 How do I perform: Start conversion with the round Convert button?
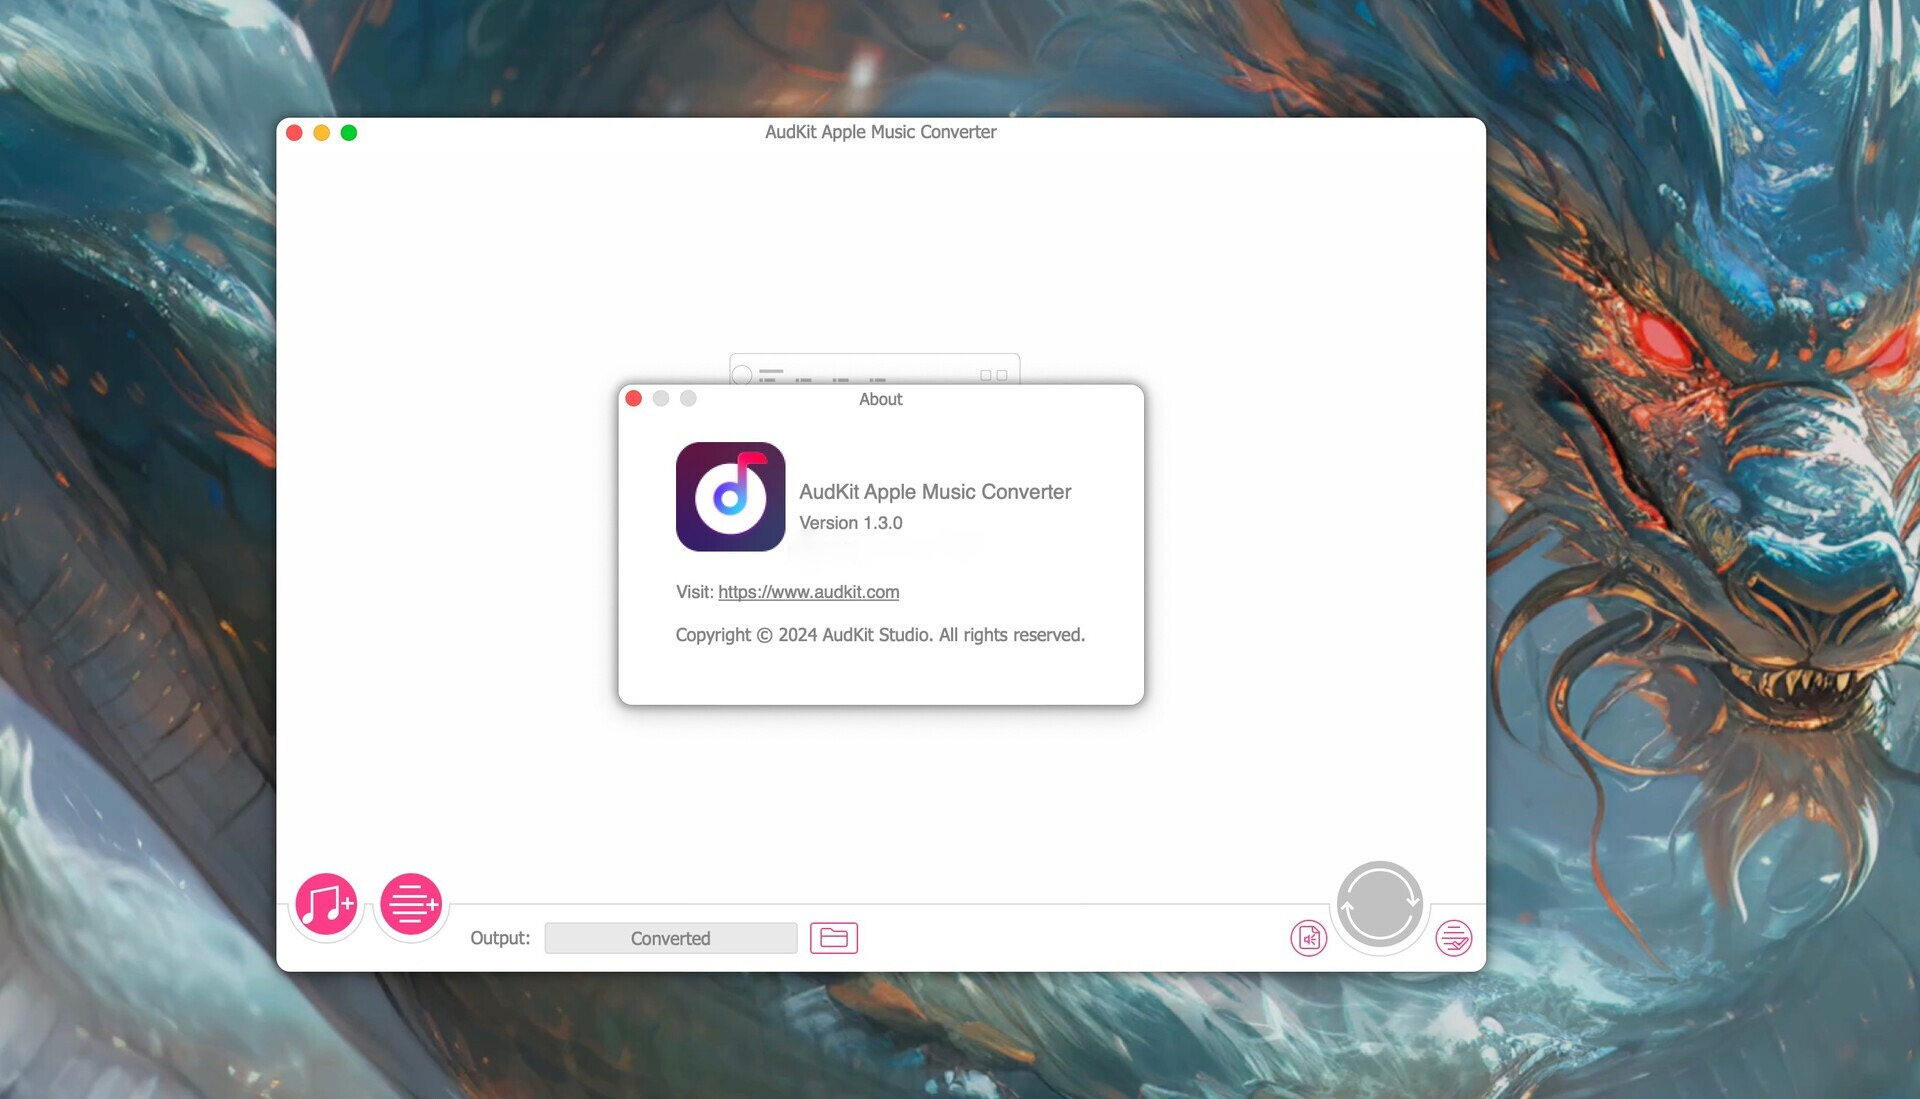(x=1380, y=904)
